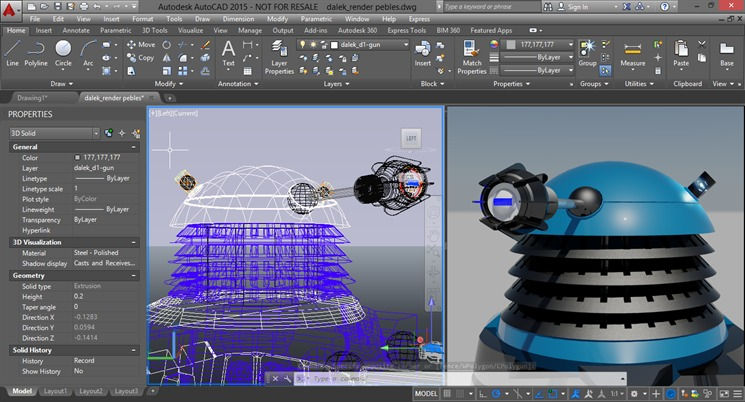This screenshot has height=402, width=745.
Task: Collapse the General properties section
Action: point(133,147)
